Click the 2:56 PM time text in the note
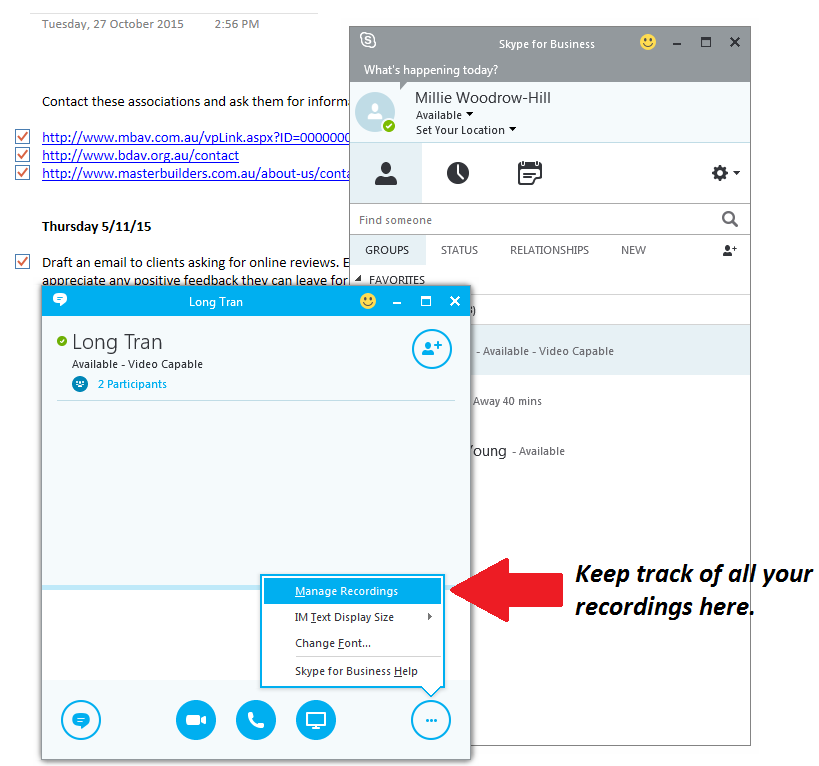 point(237,24)
